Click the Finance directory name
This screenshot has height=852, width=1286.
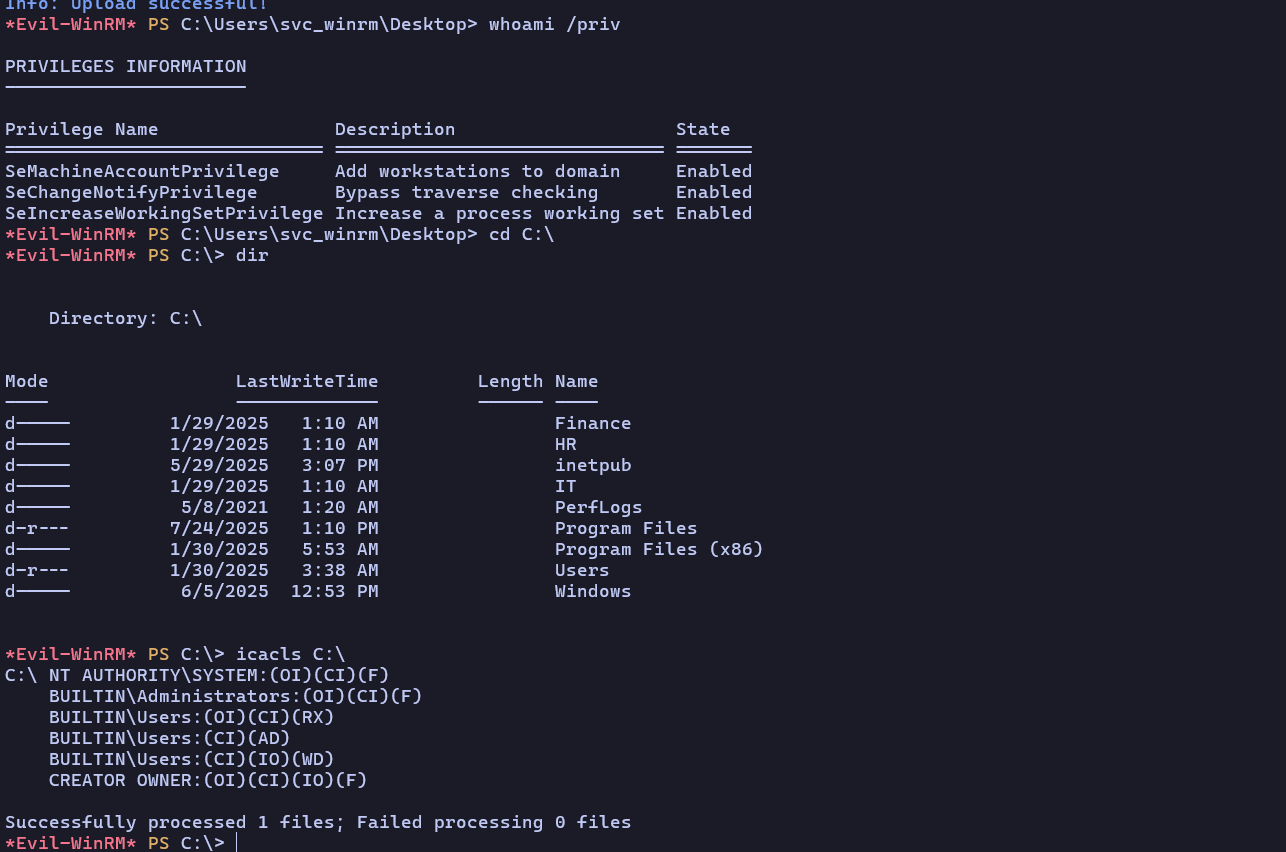(593, 423)
